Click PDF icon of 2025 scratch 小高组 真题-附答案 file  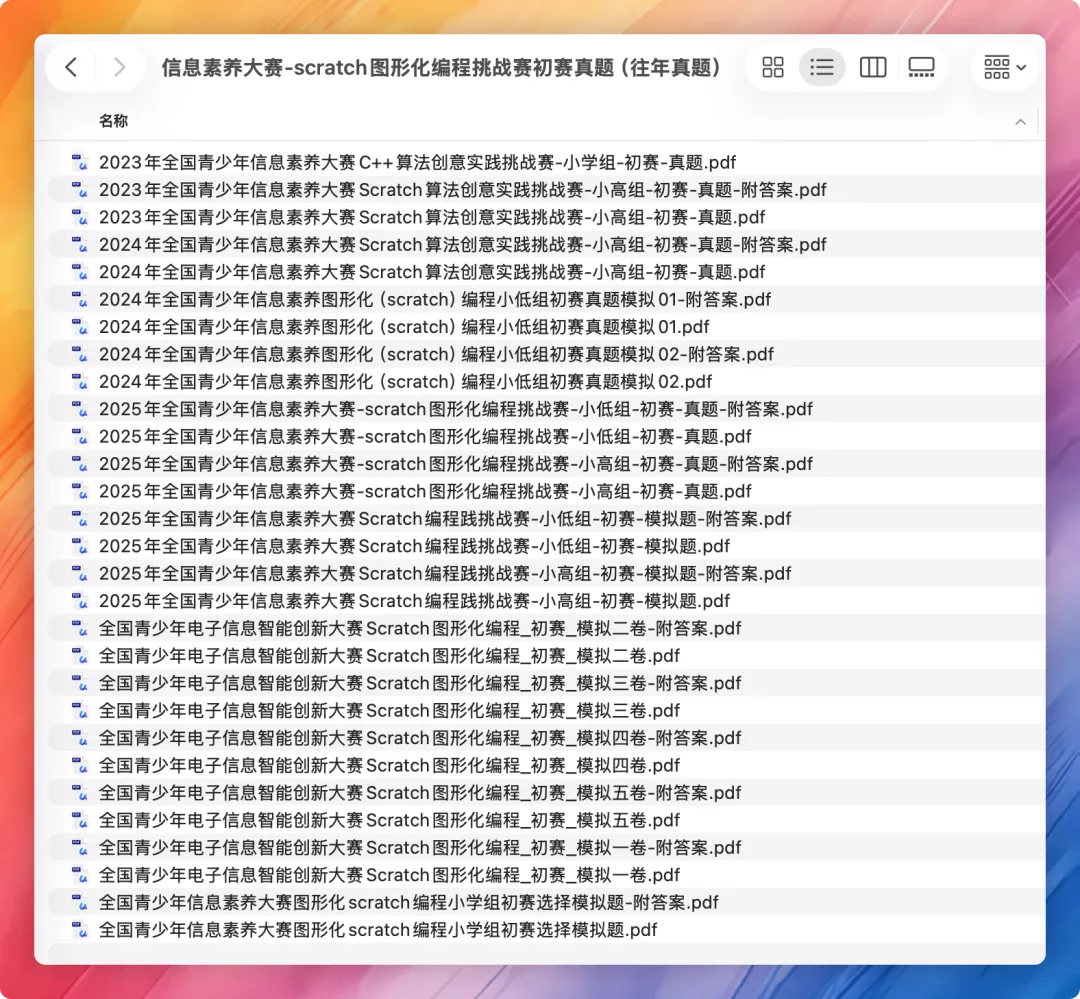pyautogui.click(x=80, y=464)
